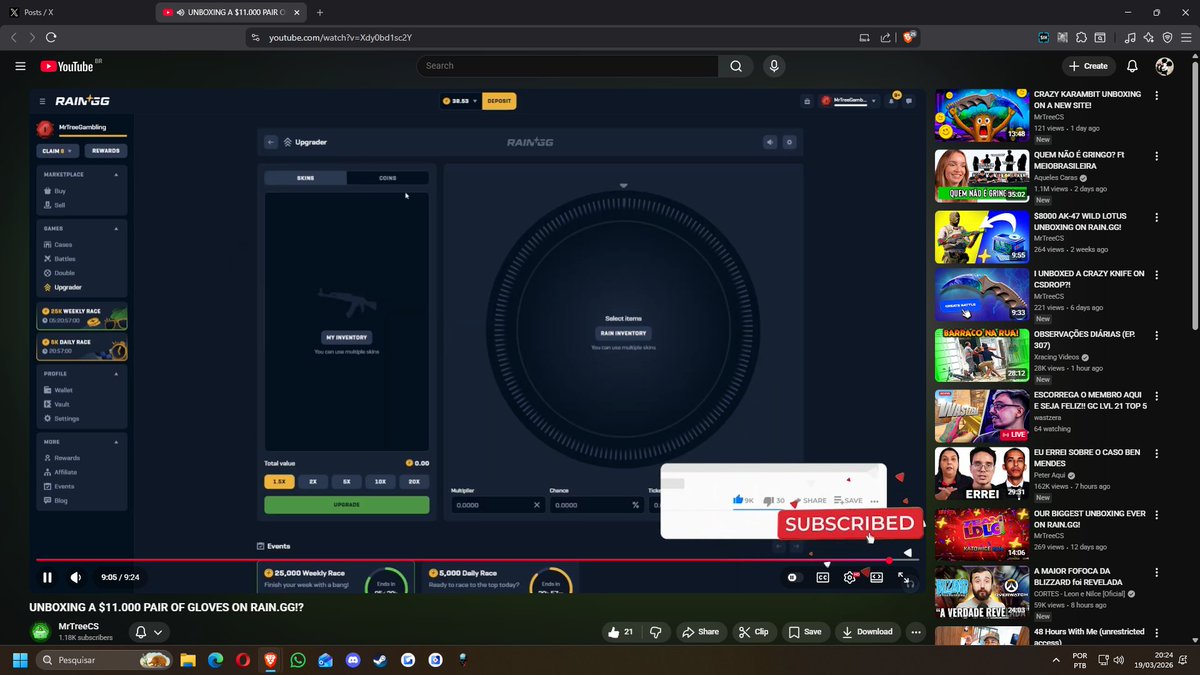
Task: Switch to theater mode
Action: coord(876,577)
